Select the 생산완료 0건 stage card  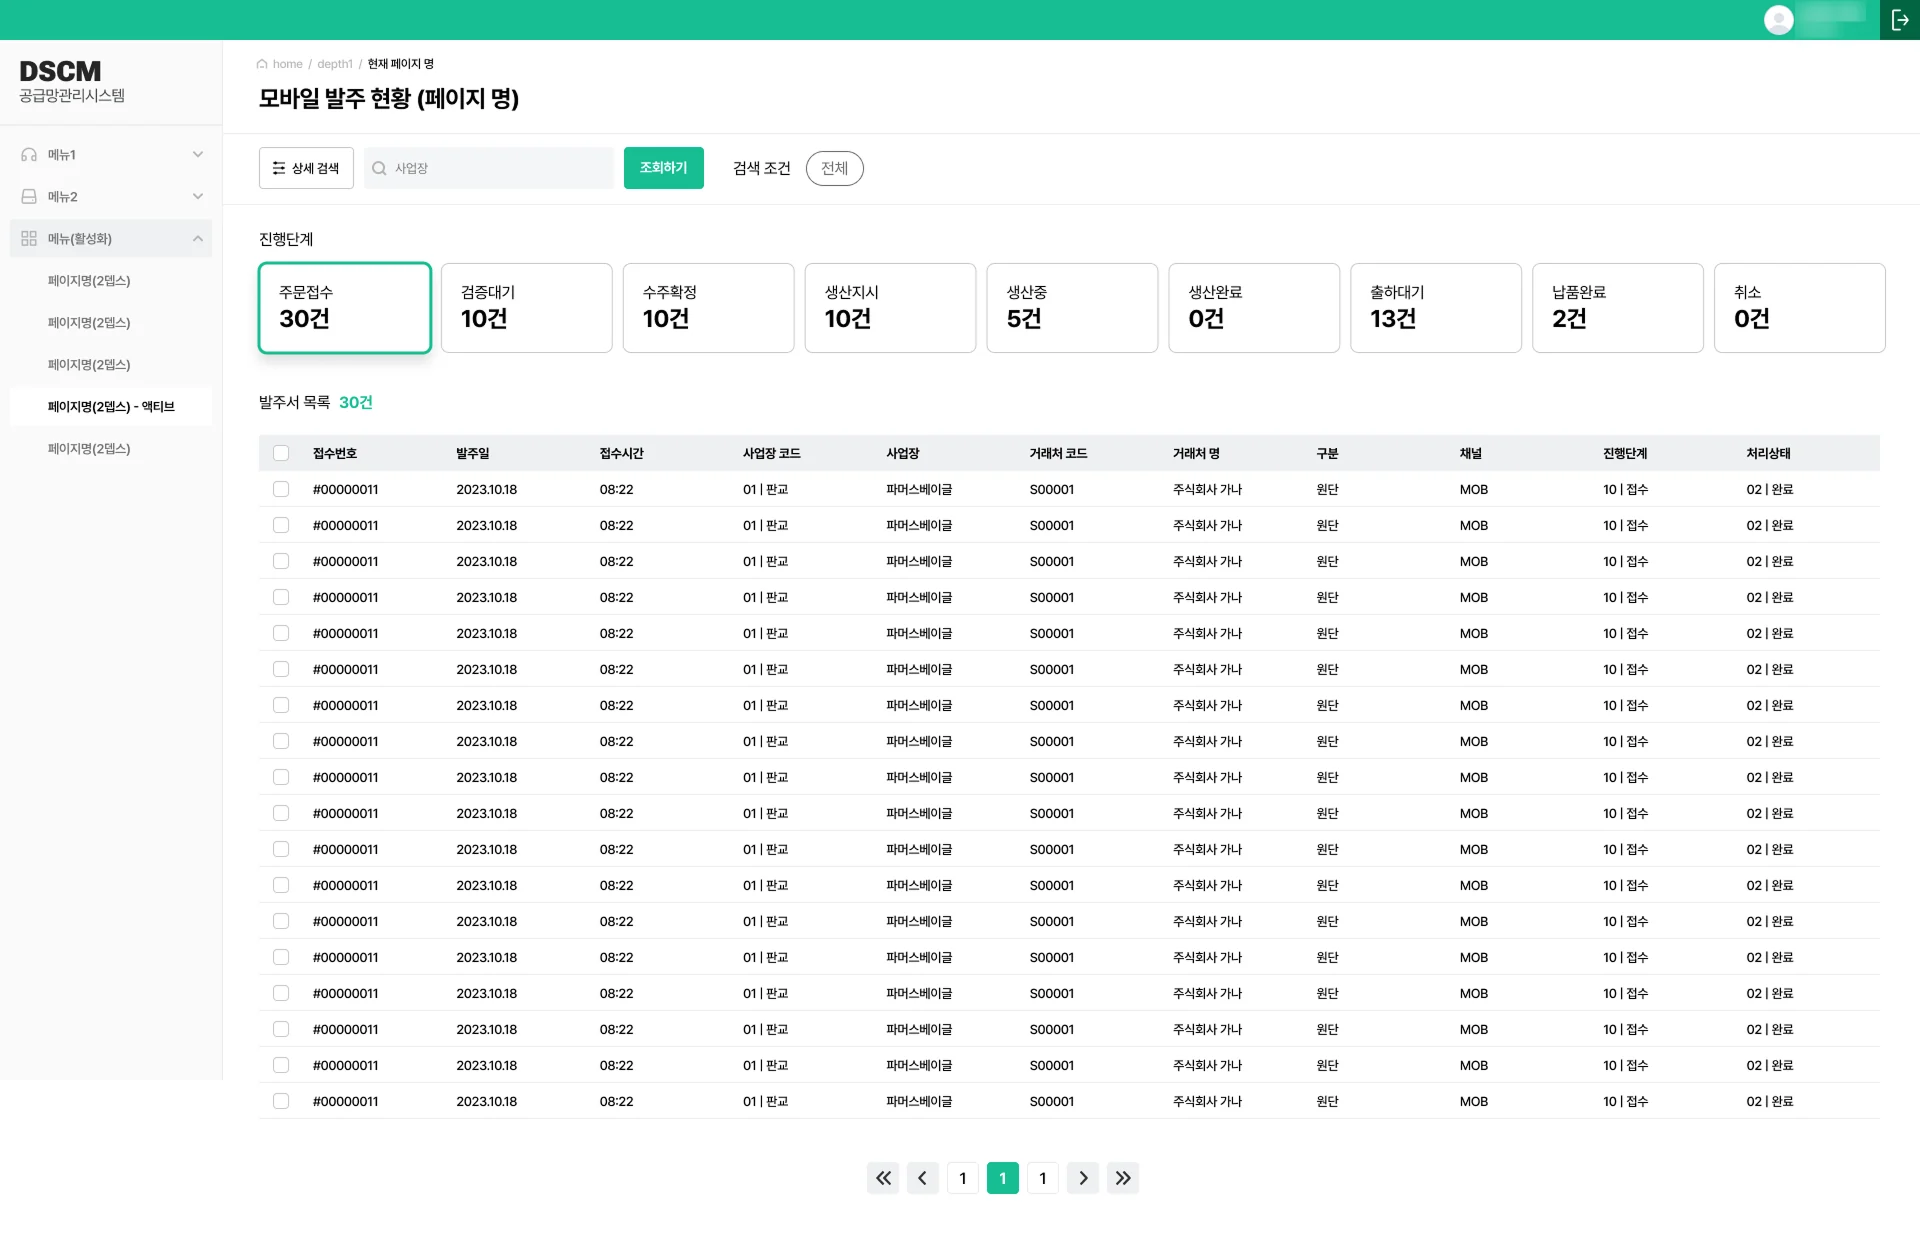click(1254, 308)
